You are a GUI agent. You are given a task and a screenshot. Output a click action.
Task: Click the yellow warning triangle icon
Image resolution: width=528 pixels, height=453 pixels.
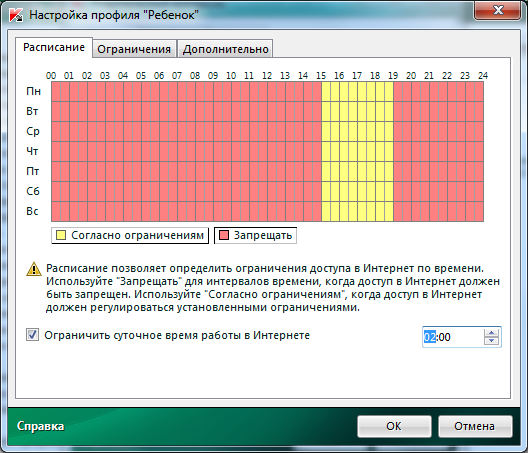[x=34, y=269]
